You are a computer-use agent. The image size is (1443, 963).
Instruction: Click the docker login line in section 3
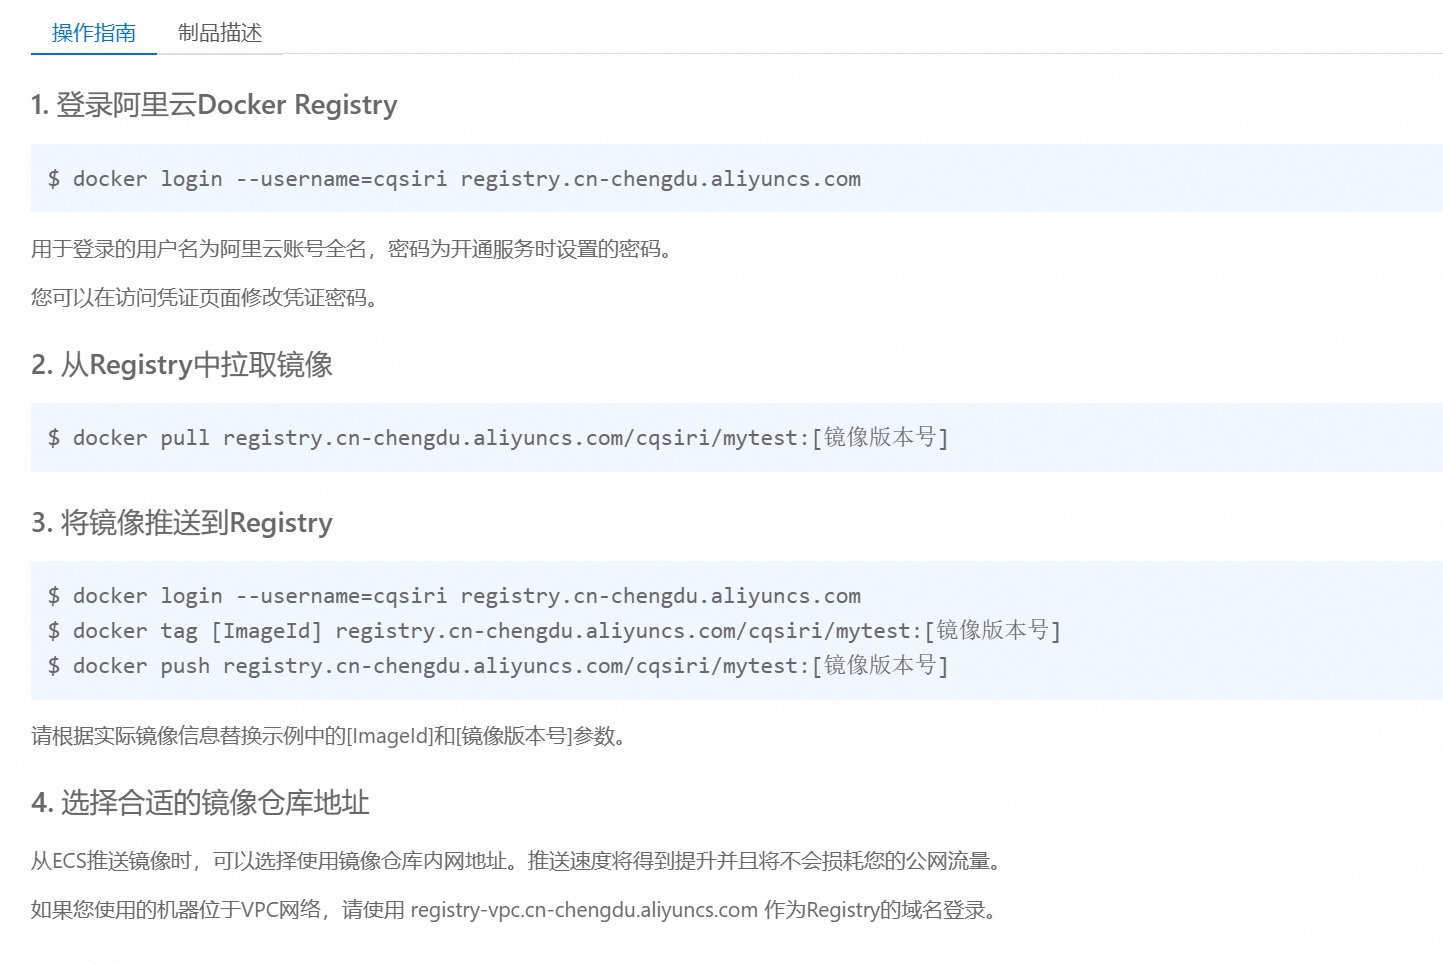pos(454,596)
